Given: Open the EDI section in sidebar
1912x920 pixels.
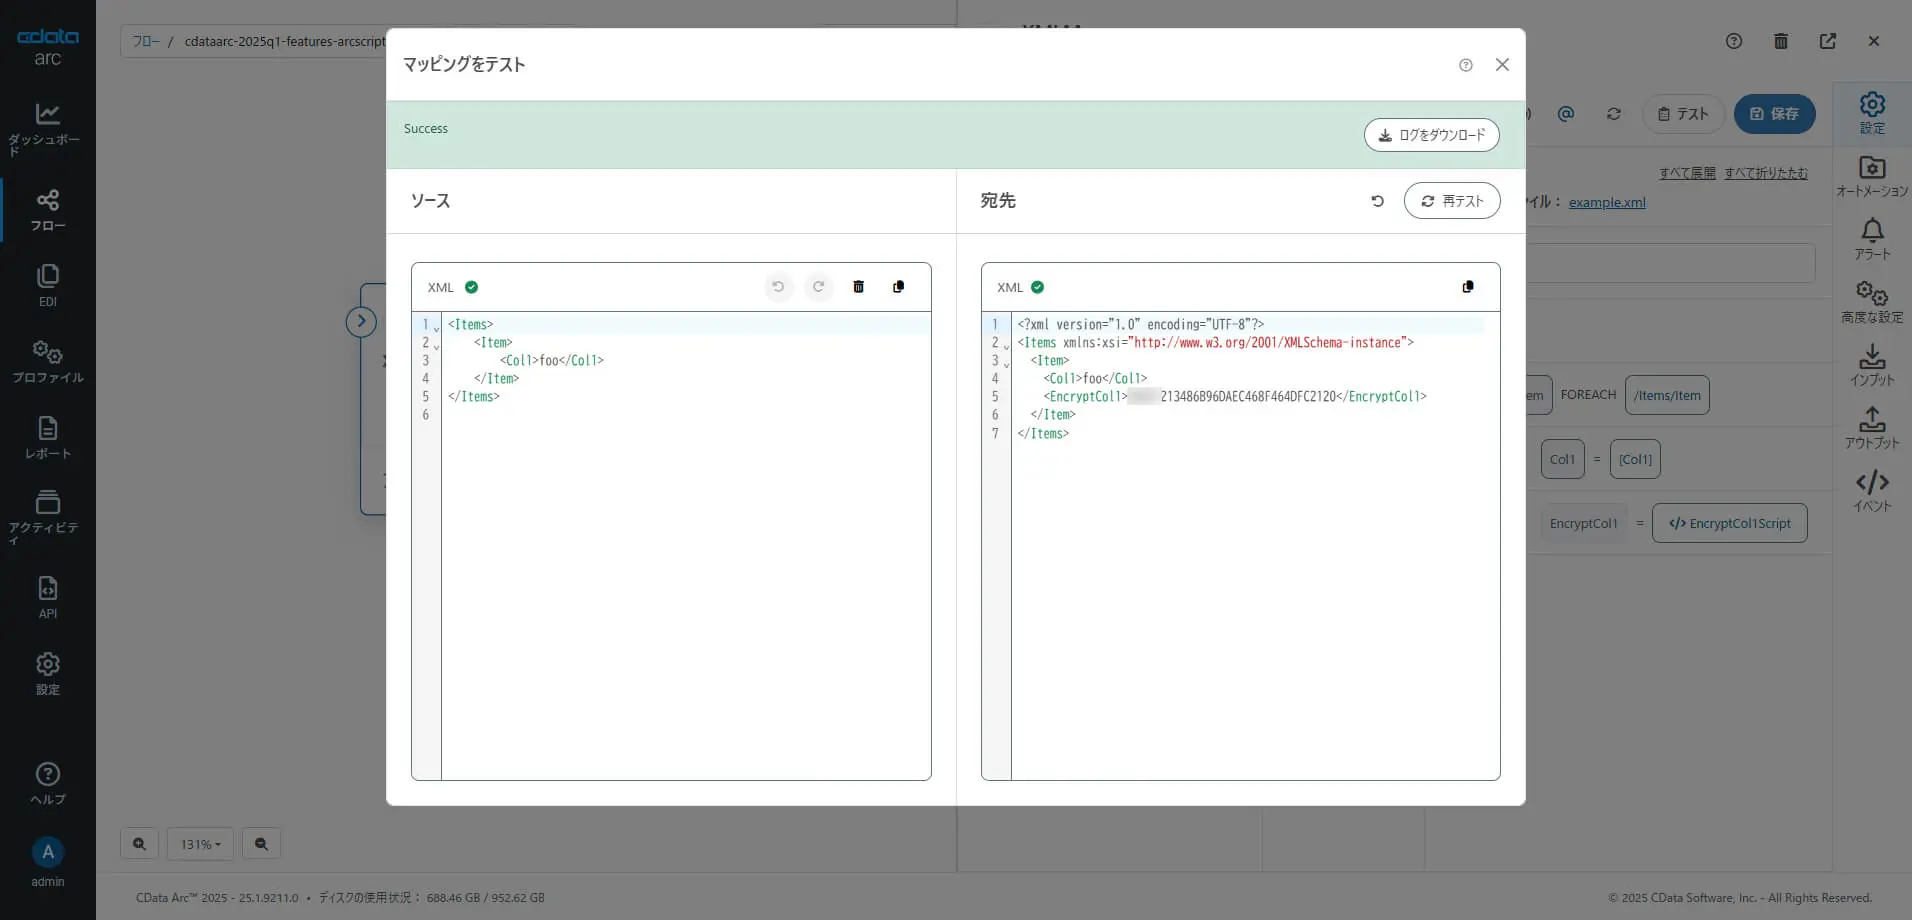Looking at the screenshot, I should [47, 285].
